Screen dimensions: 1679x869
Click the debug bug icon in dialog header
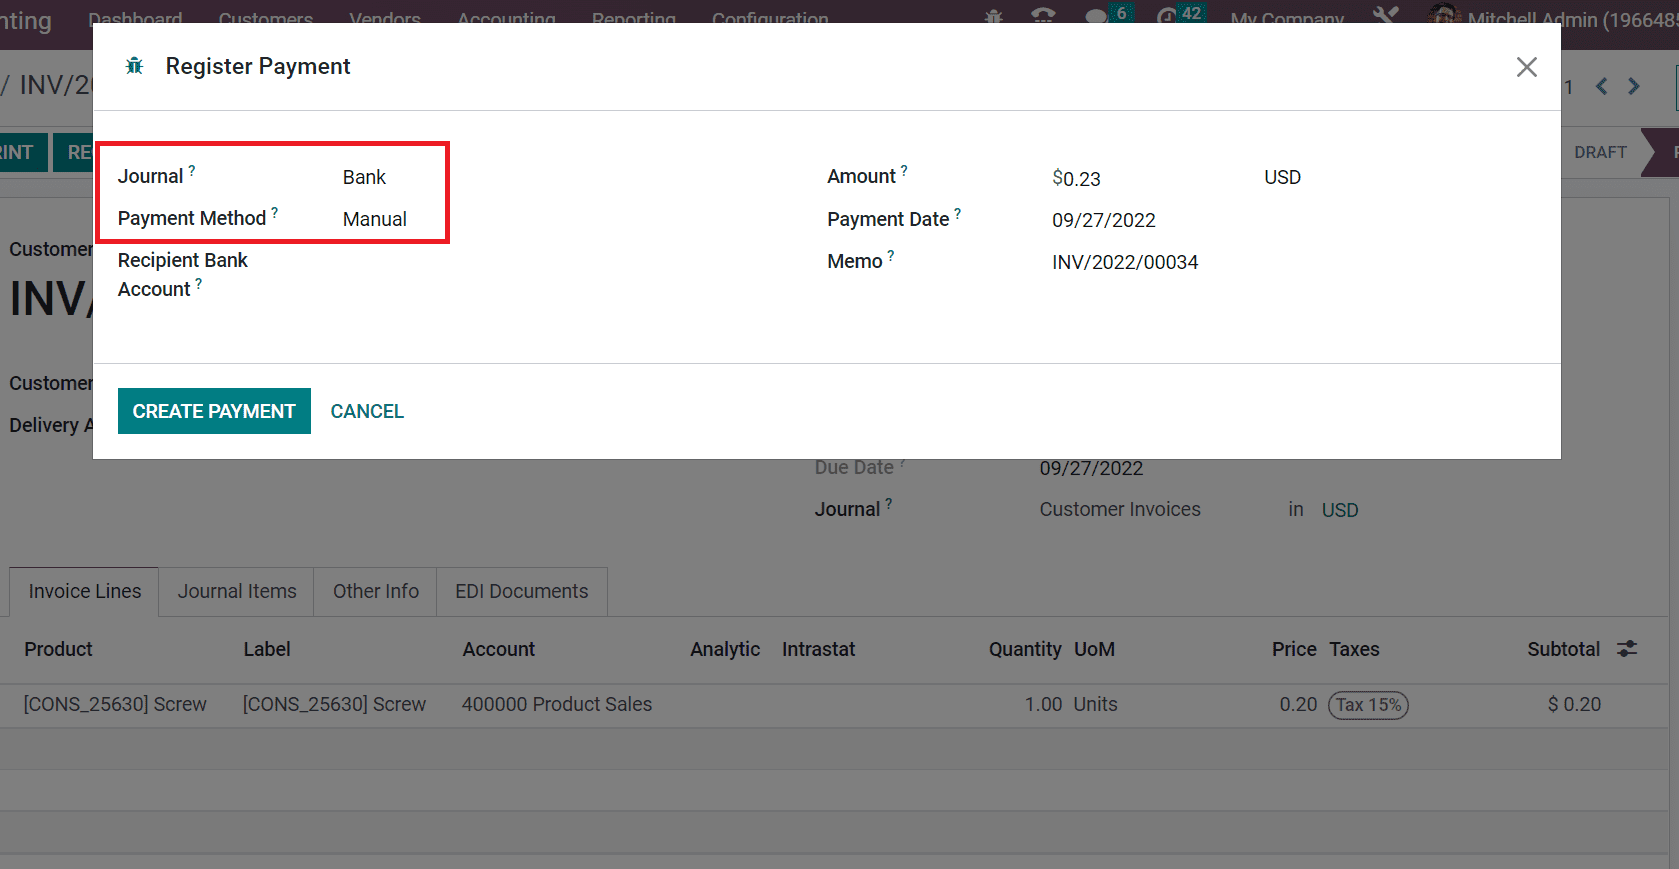134,66
